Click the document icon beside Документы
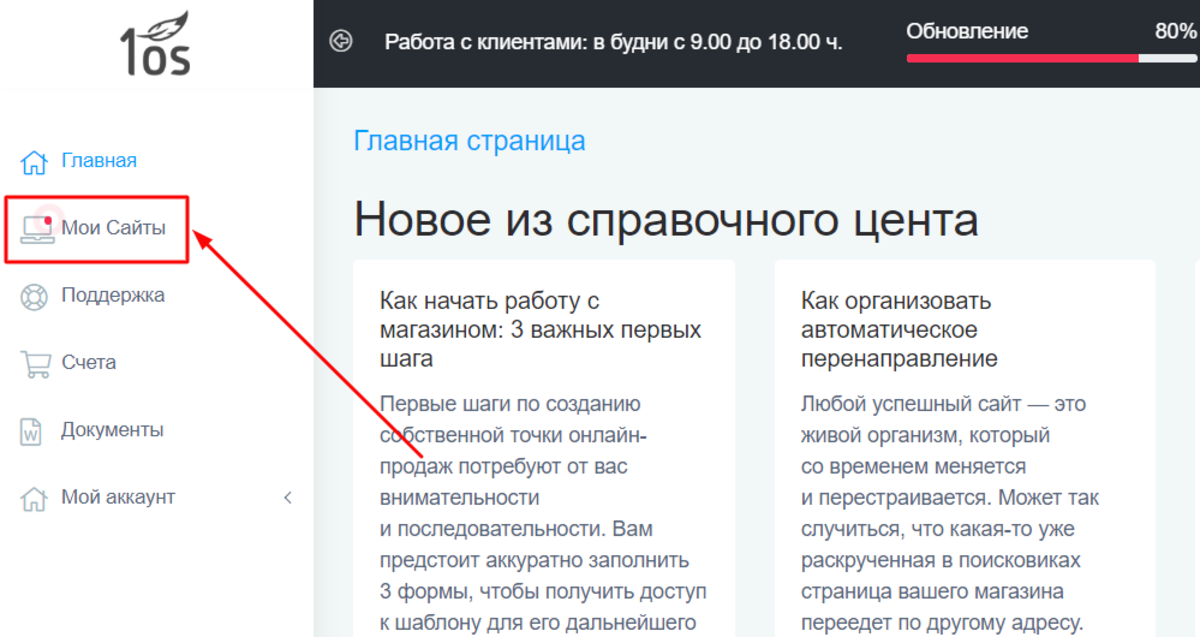This screenshot has width=1200, height=637. click(32, 431)
